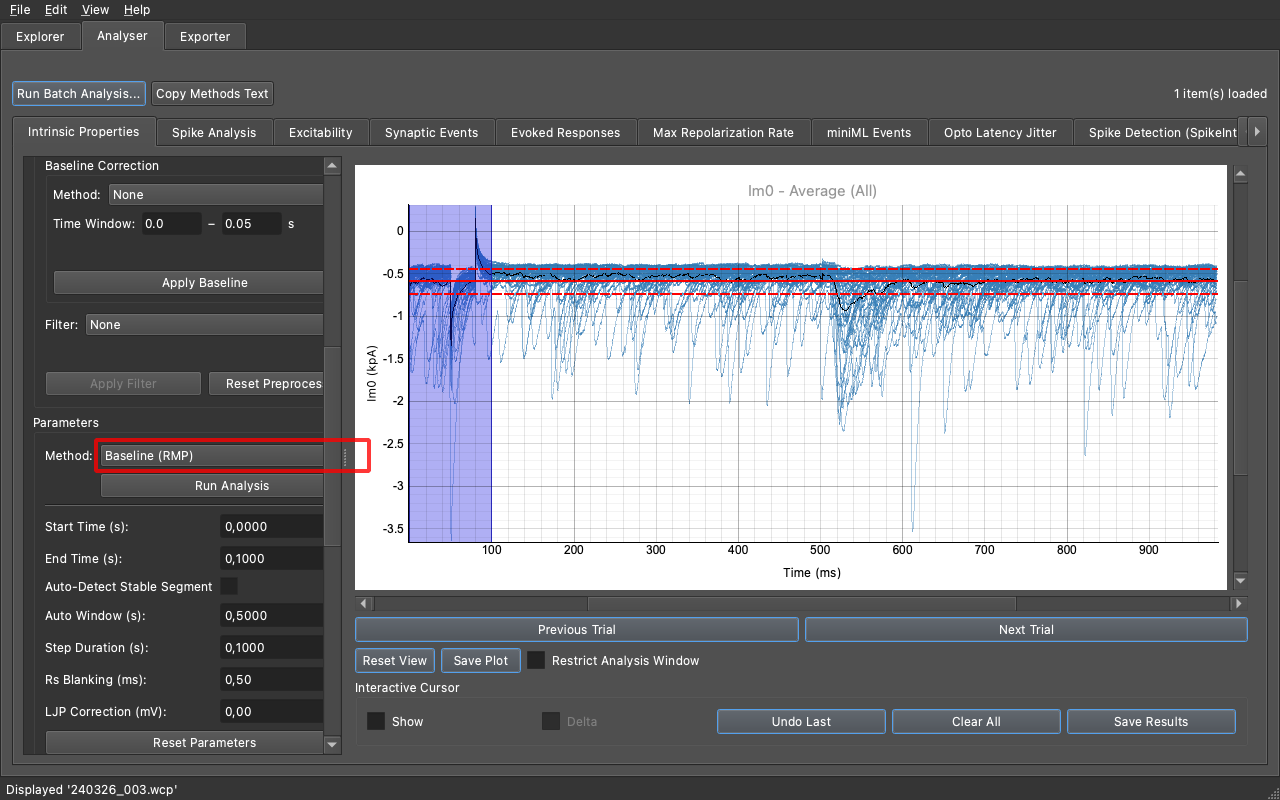Click plot horizontal scrollbar thumb
The image size is (1280, 800).
[802, 604]
